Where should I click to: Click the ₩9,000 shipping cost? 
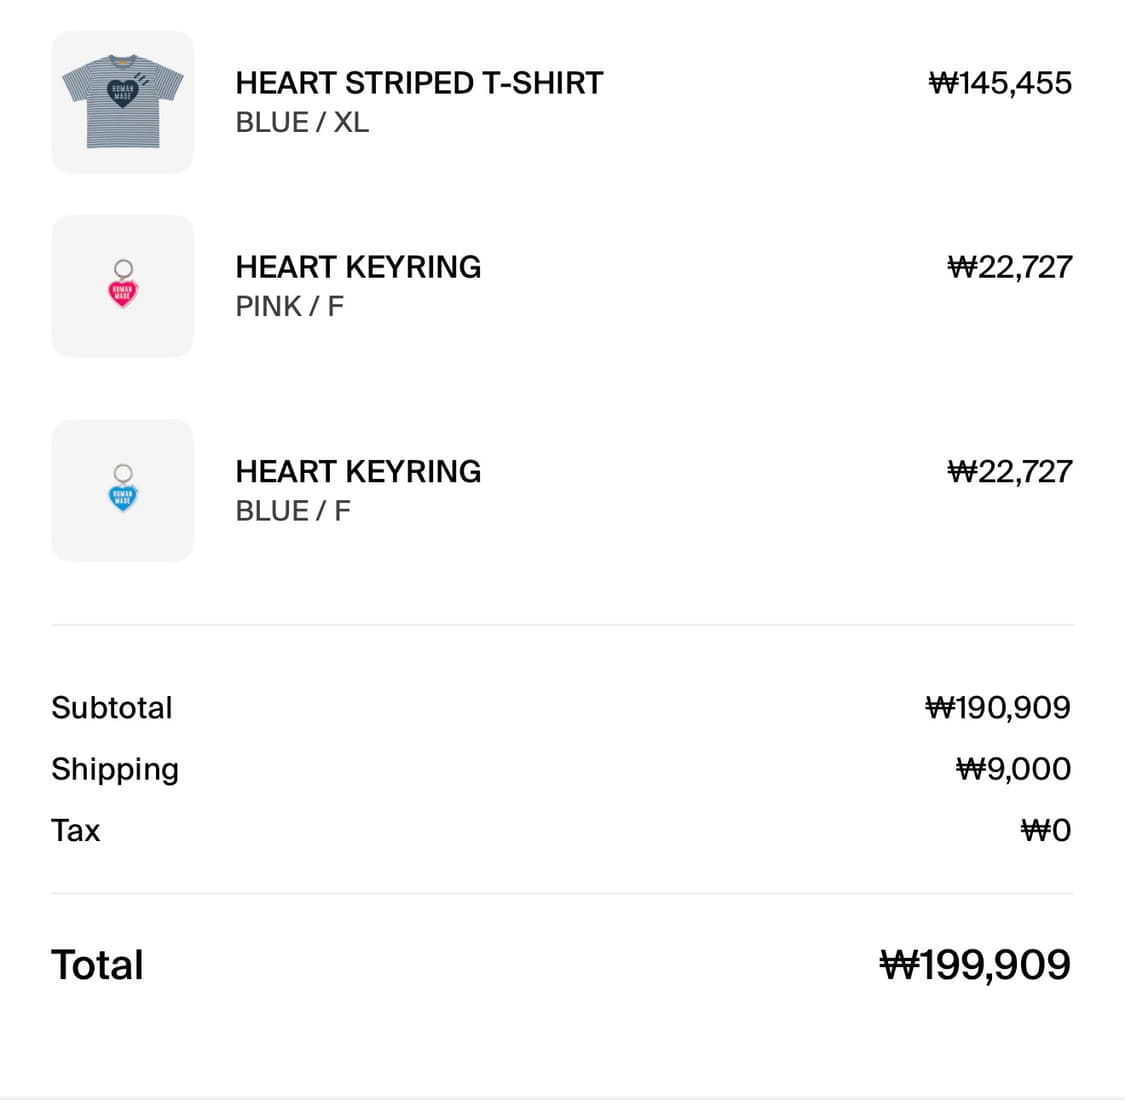point(1013,769)
